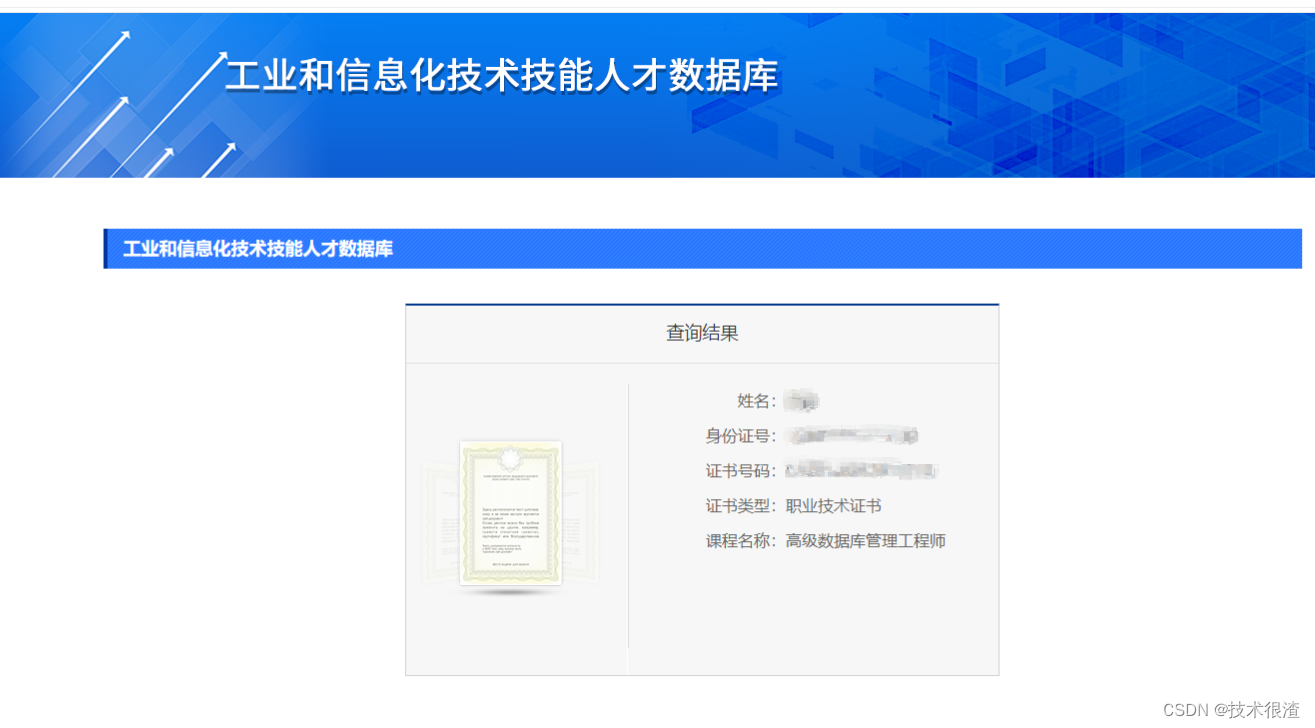The height and width of the screenshot is (728, 1315).
Task: Click the 证书类型 field label
Action: (741, 506)
